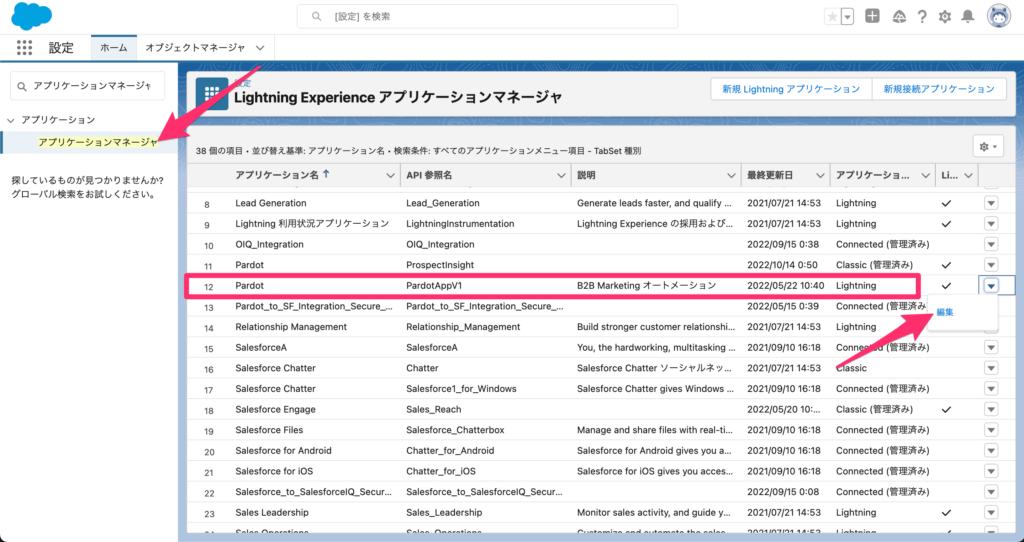Click the Chatter_for_Android API name cell

[450, 451]
